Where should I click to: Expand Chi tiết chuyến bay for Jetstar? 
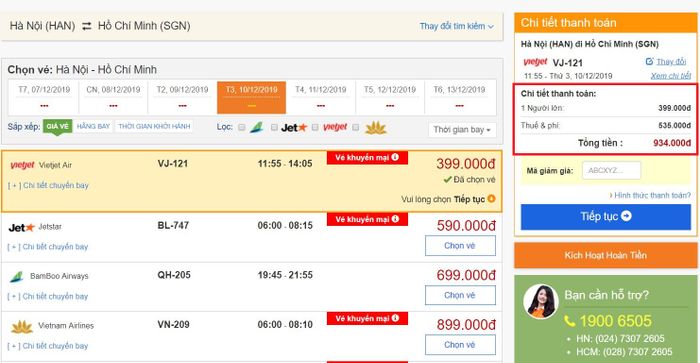(x=48, y=246)
